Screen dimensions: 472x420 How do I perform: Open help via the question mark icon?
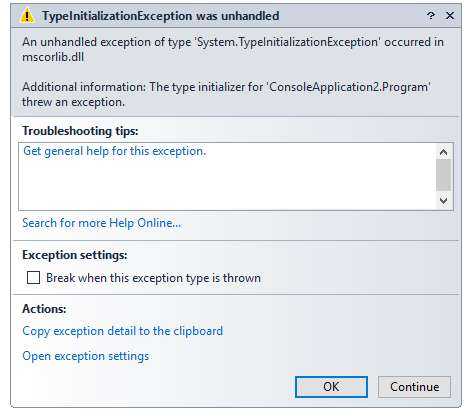[x=431, y=15]
